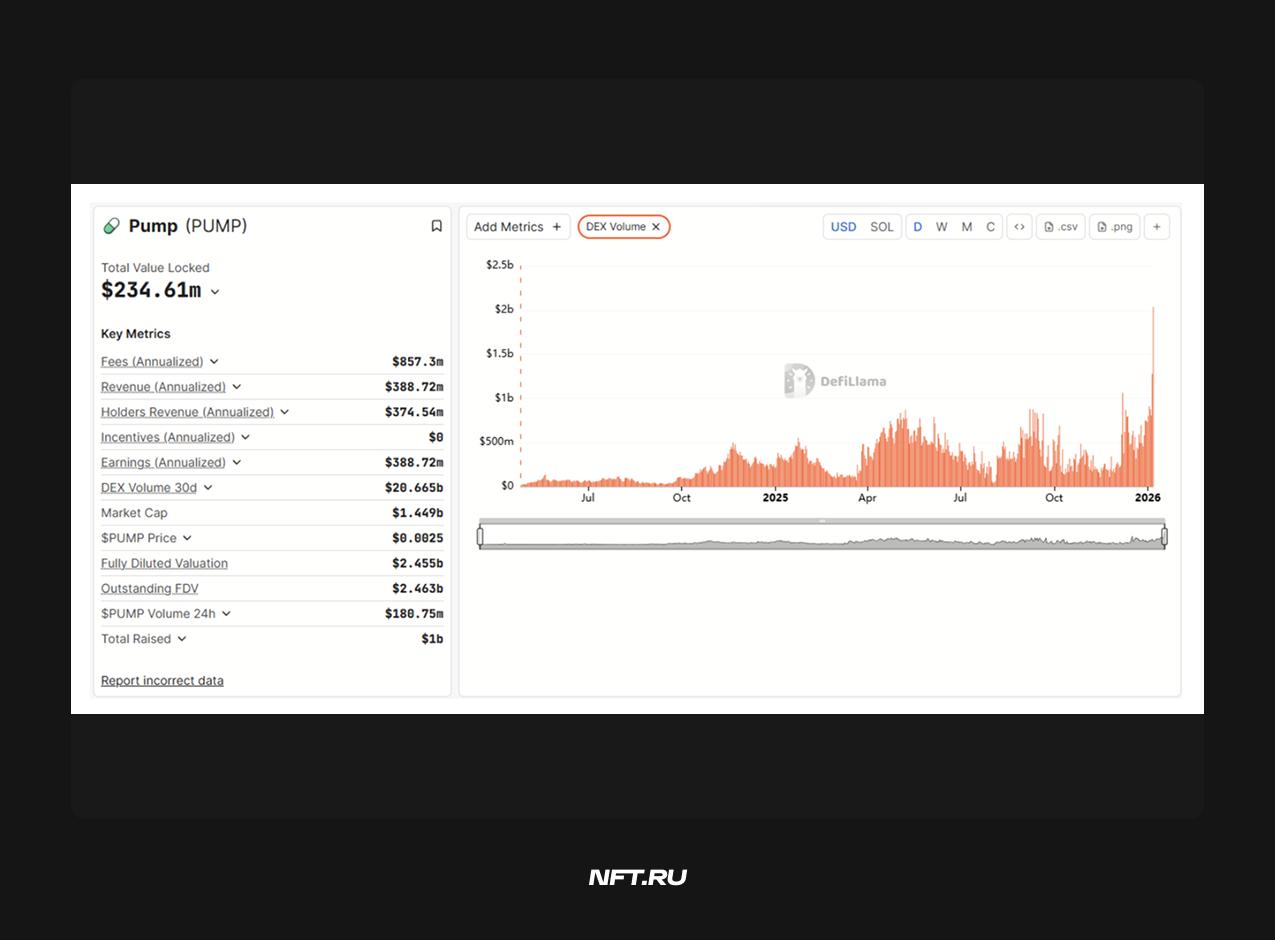This screenshot has height=940, width=1275.
Task: Bookmark the Pump protocol
Action: tap(436, 226)
